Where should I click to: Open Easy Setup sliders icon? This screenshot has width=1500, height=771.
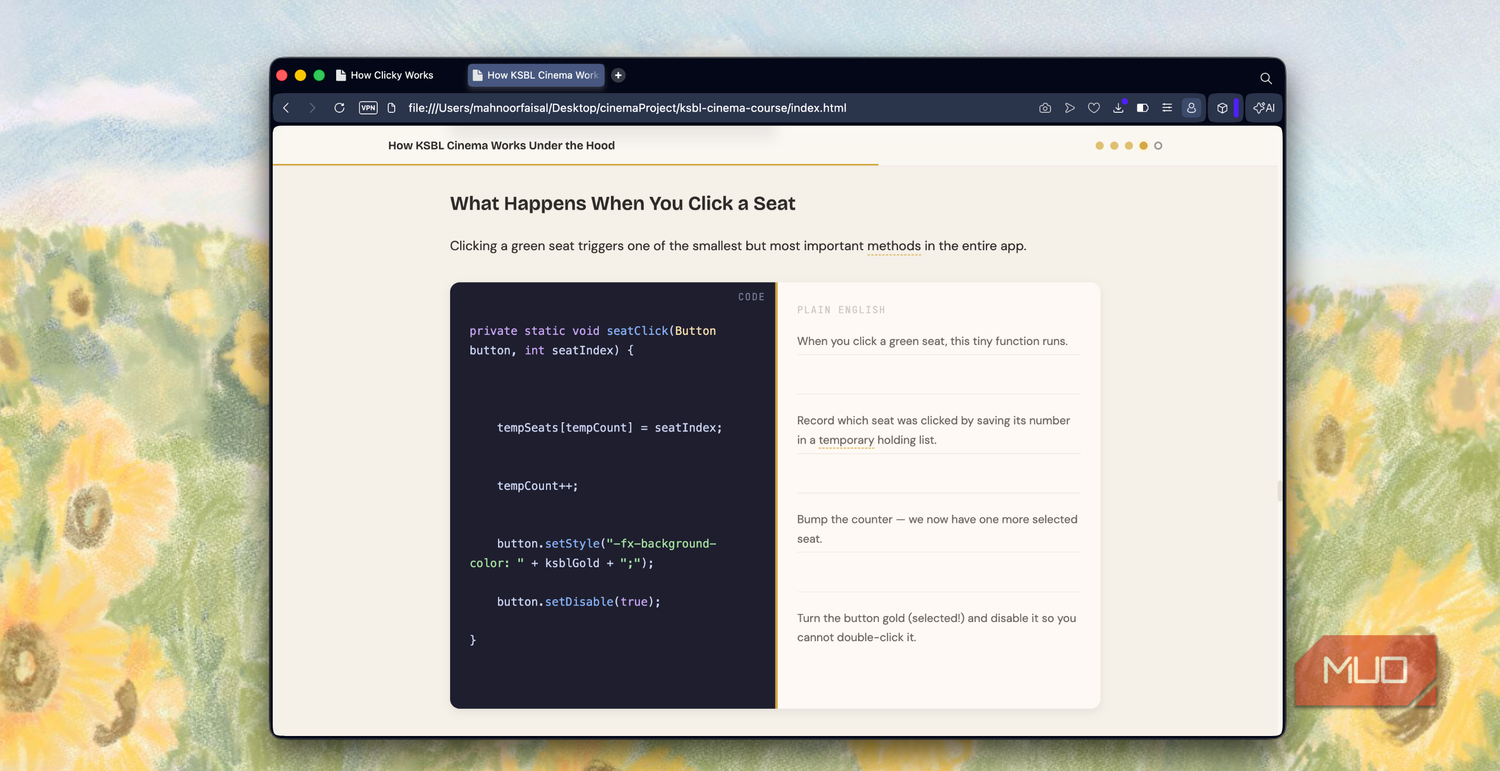[1167, 108]
